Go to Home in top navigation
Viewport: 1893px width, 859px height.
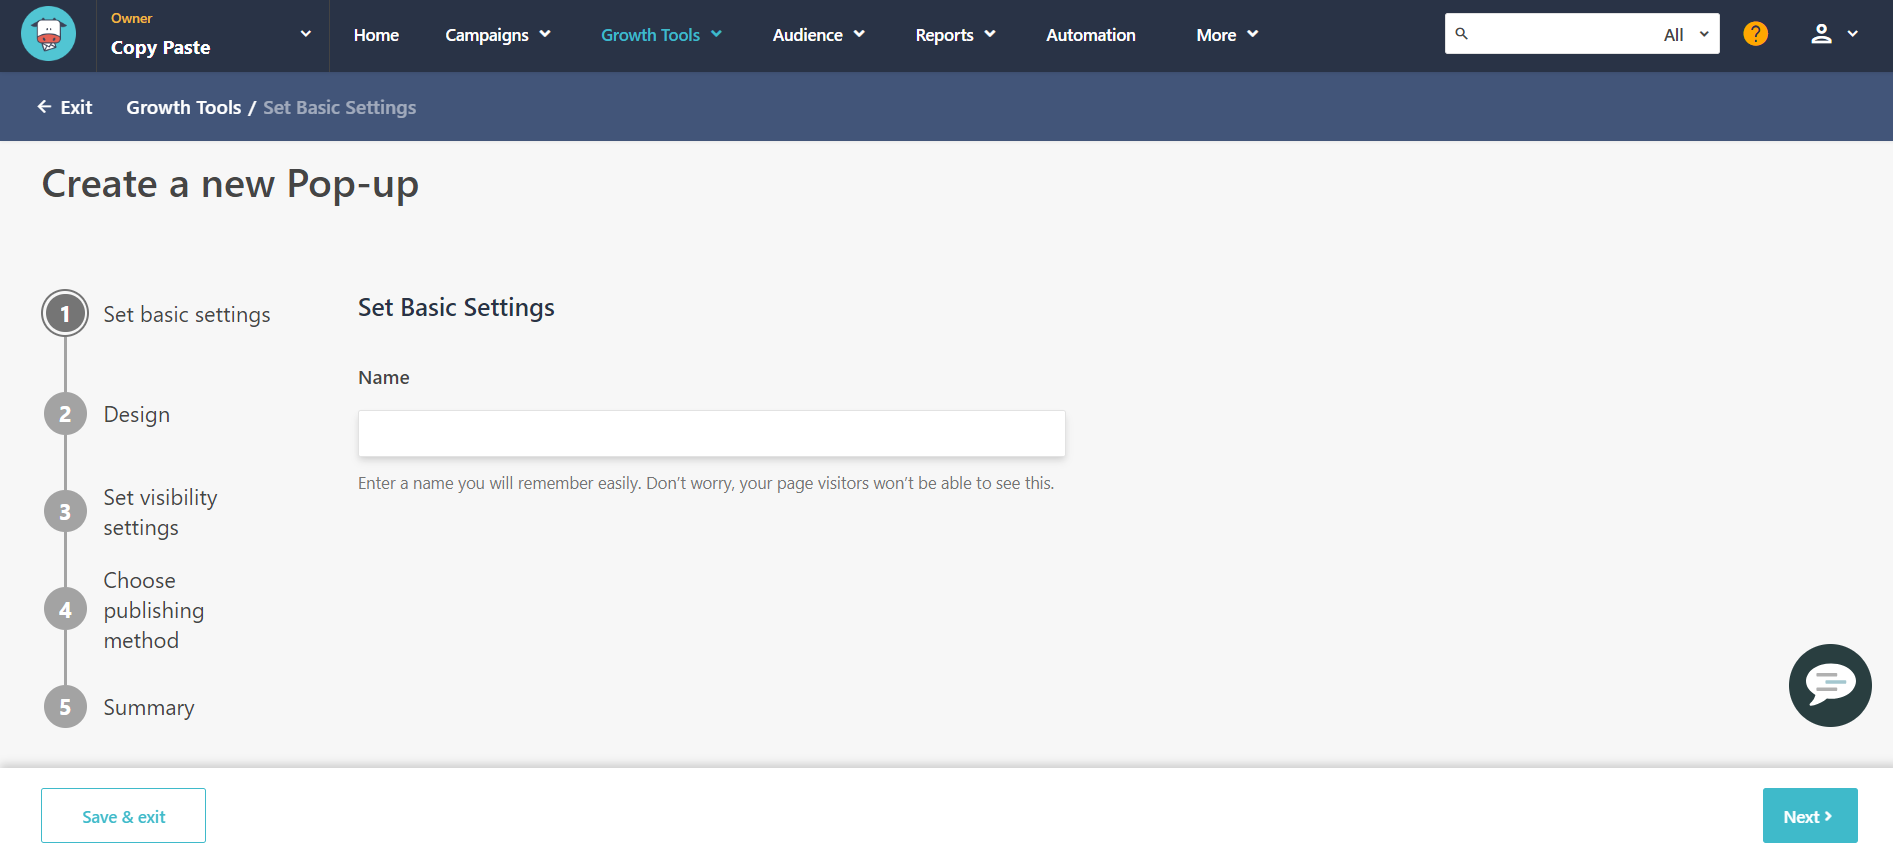376,35
